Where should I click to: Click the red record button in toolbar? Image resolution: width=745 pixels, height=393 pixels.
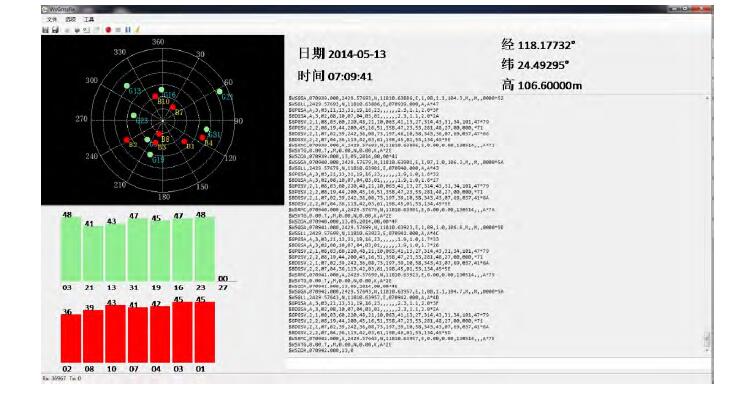pyautogui.click(x=108, y=29)
